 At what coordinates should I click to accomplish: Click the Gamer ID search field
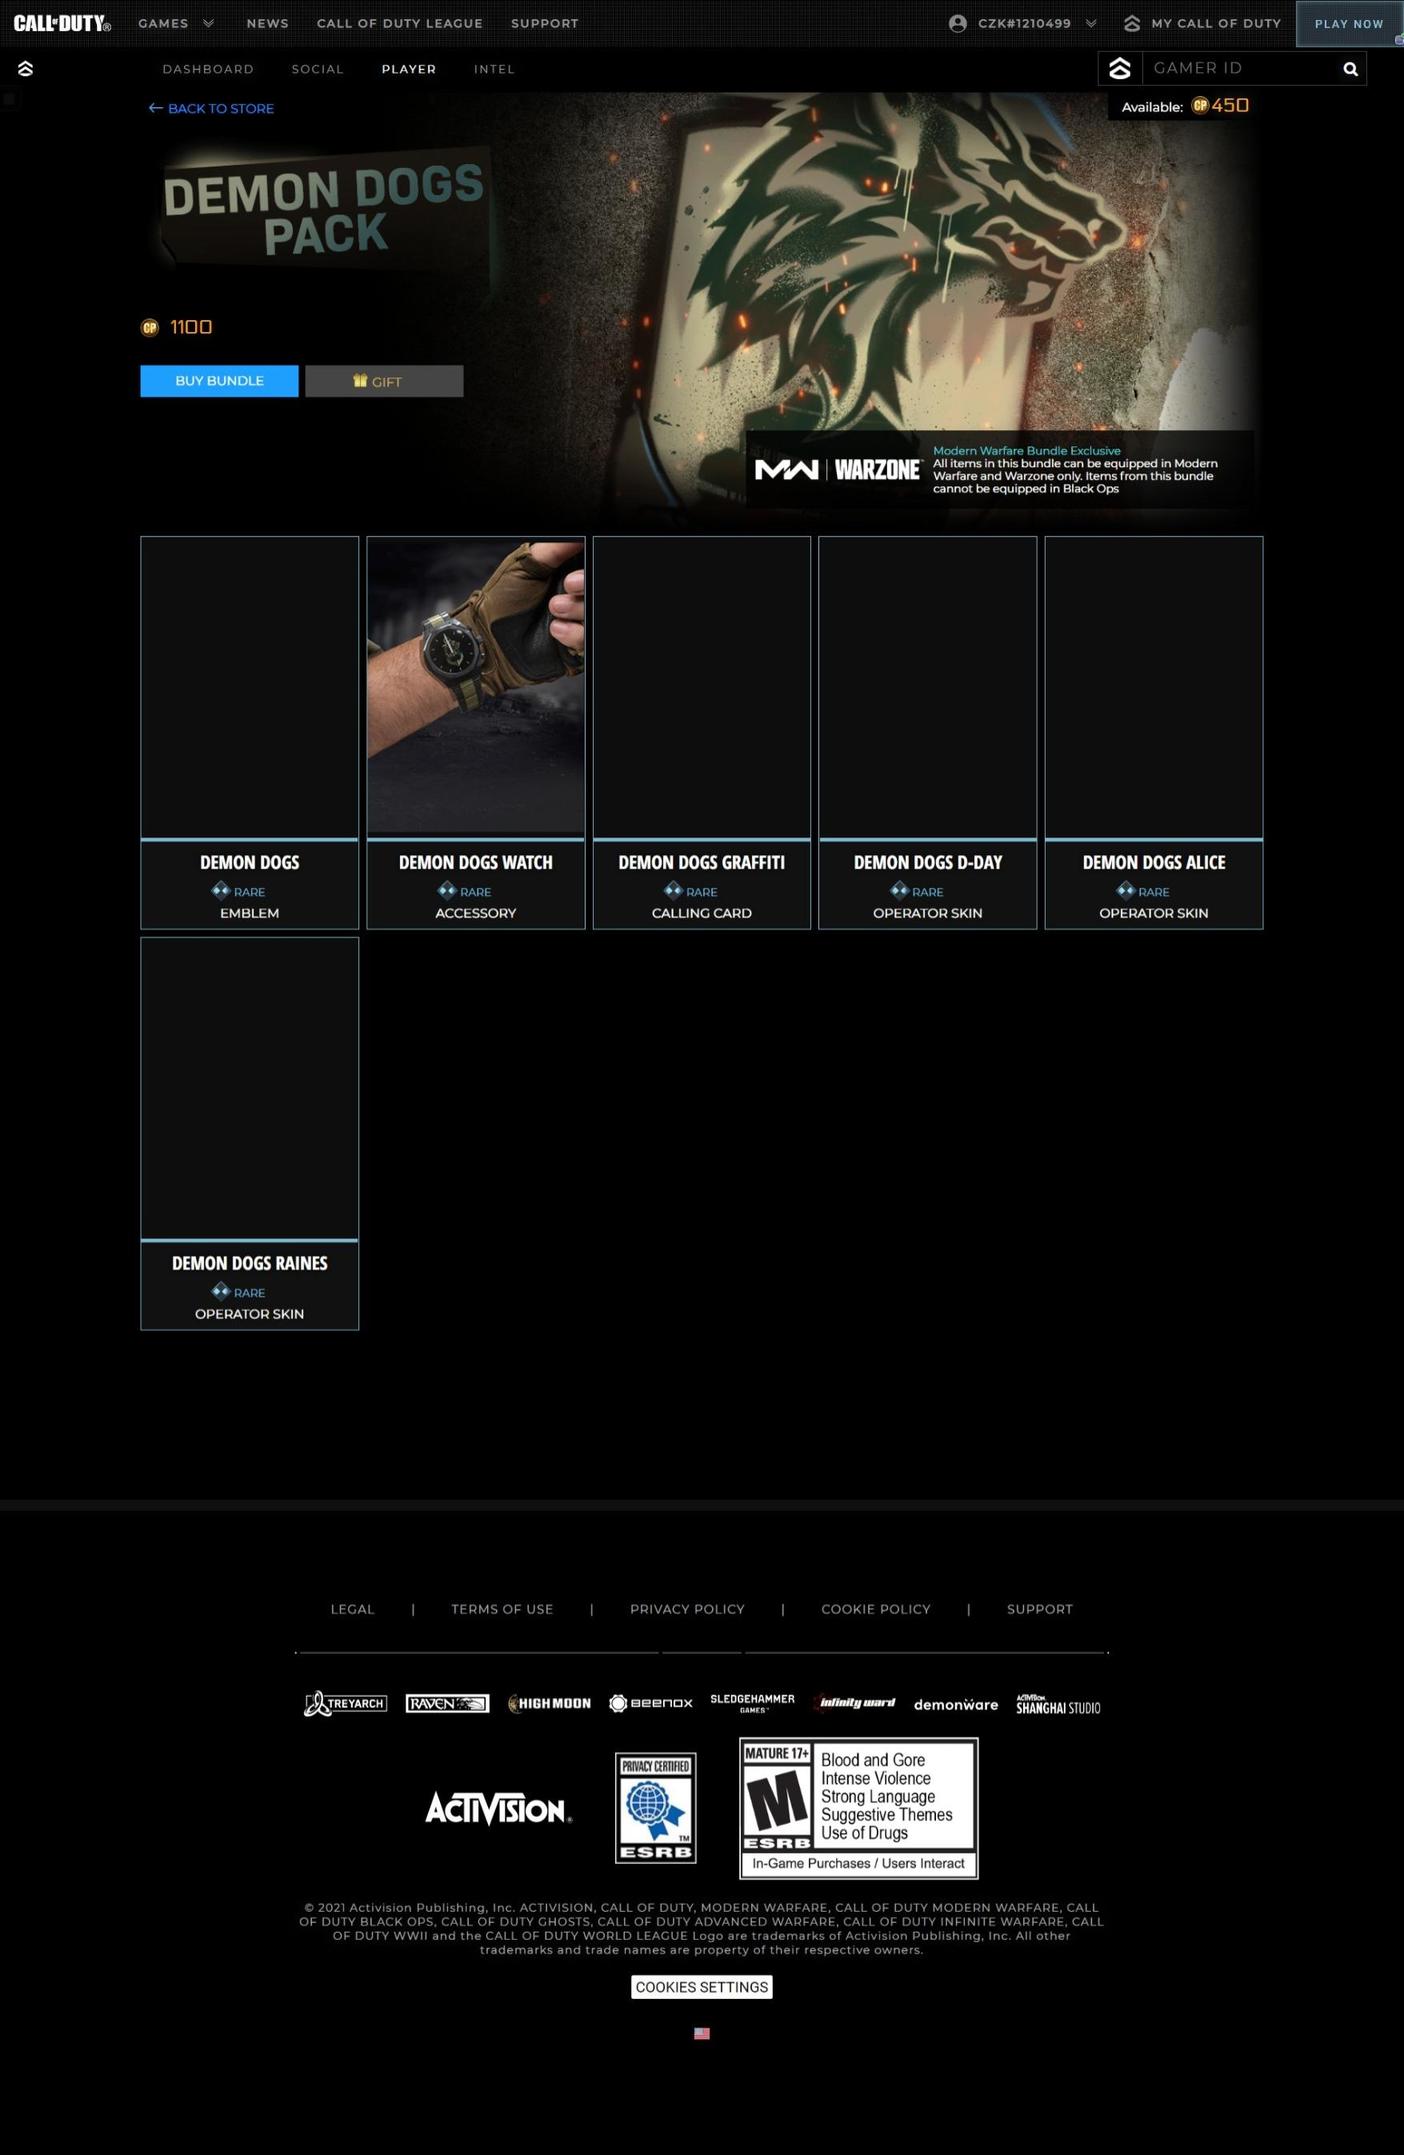pyautogui.click(x=1238, y=69)
